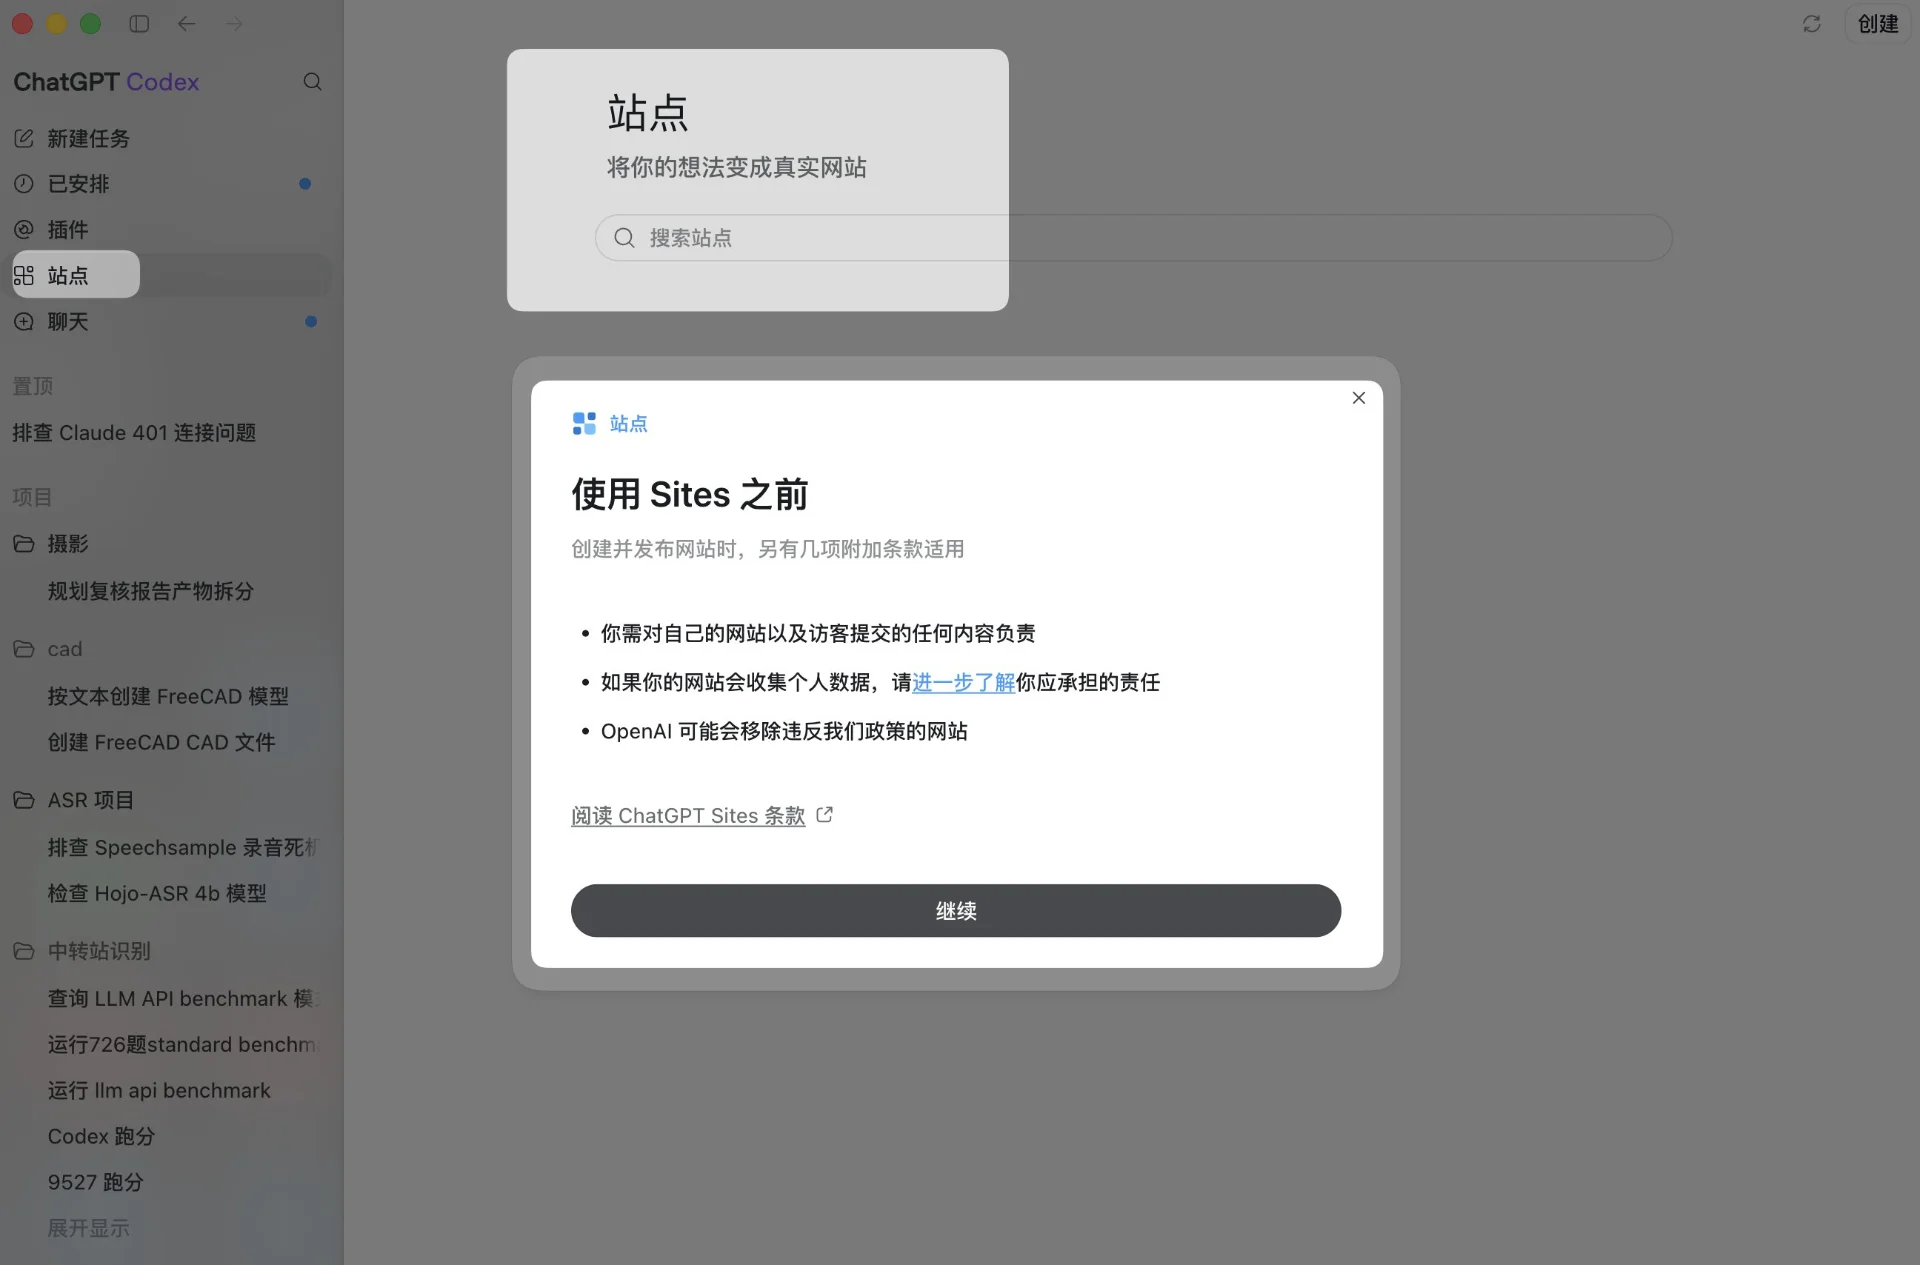Click the 中转站识别 folder icon

24,951
